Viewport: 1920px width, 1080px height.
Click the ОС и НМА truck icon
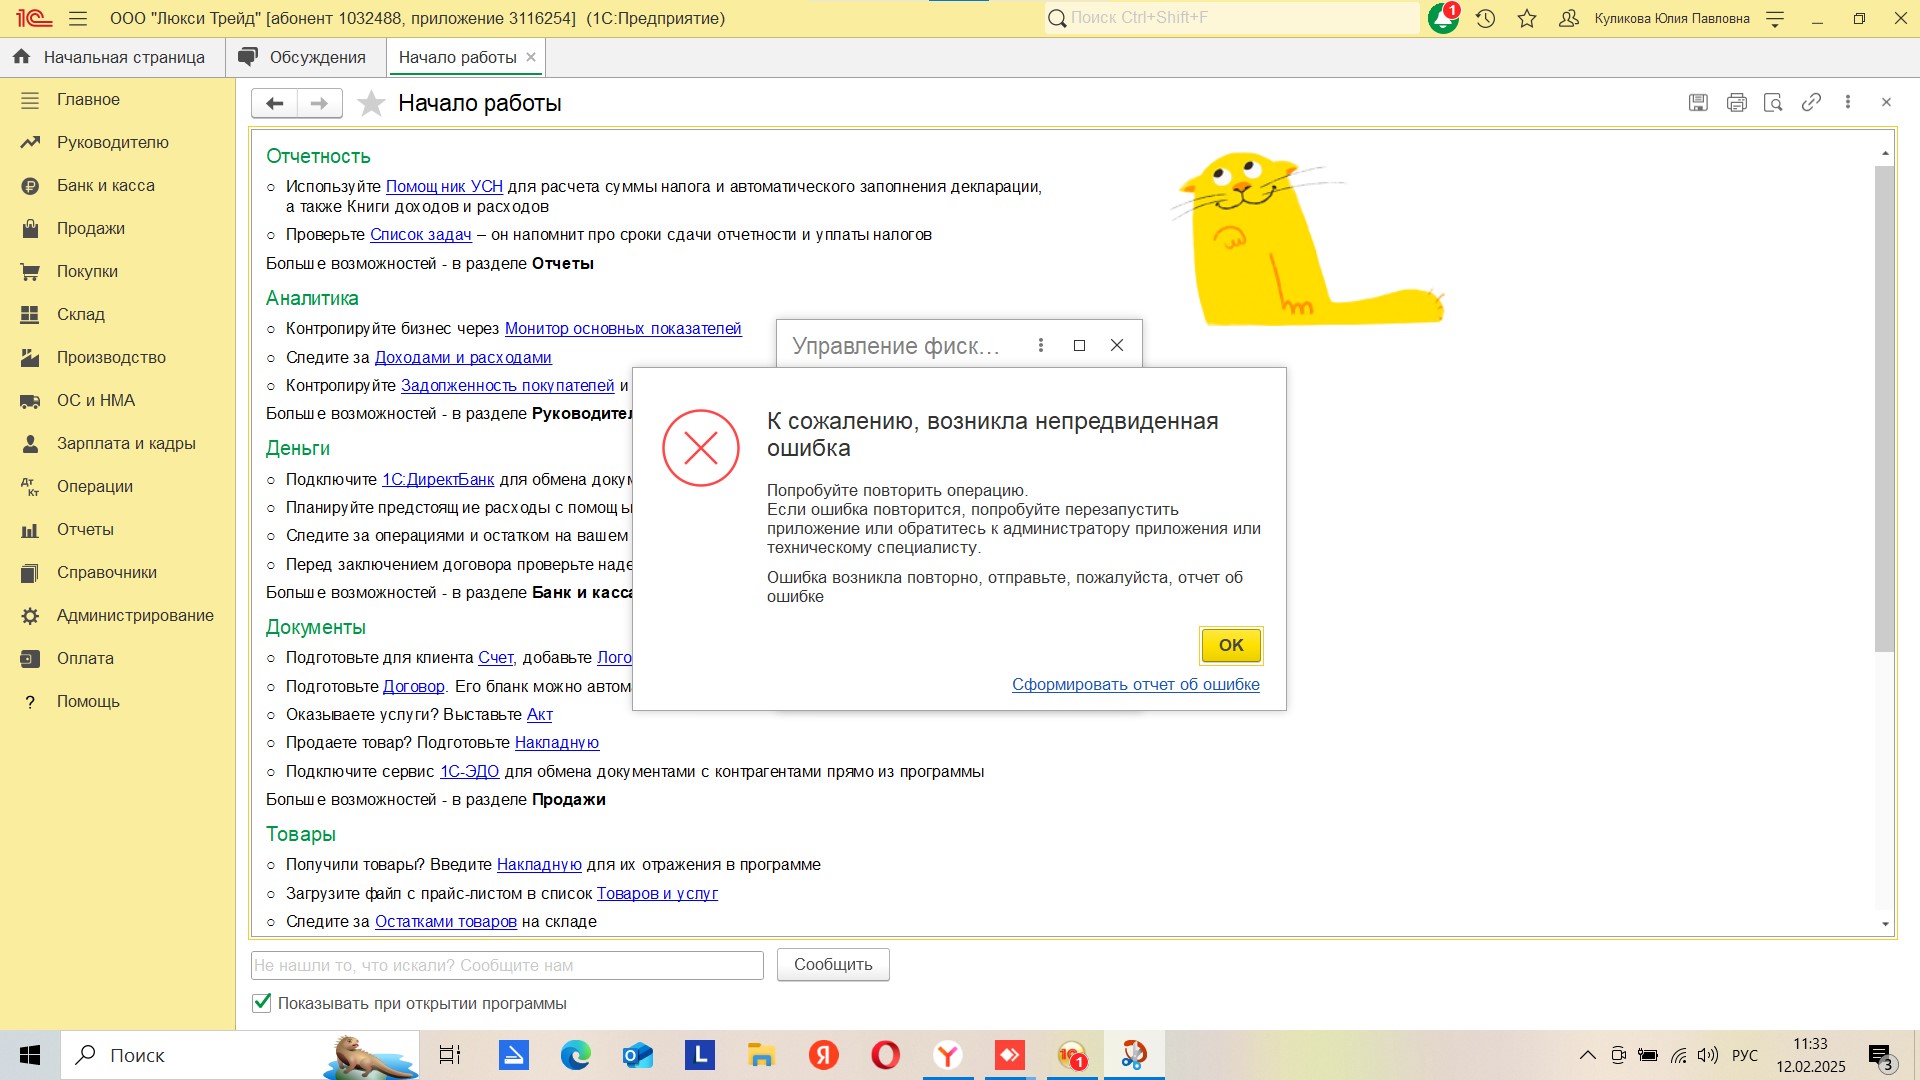coord(30,400)
